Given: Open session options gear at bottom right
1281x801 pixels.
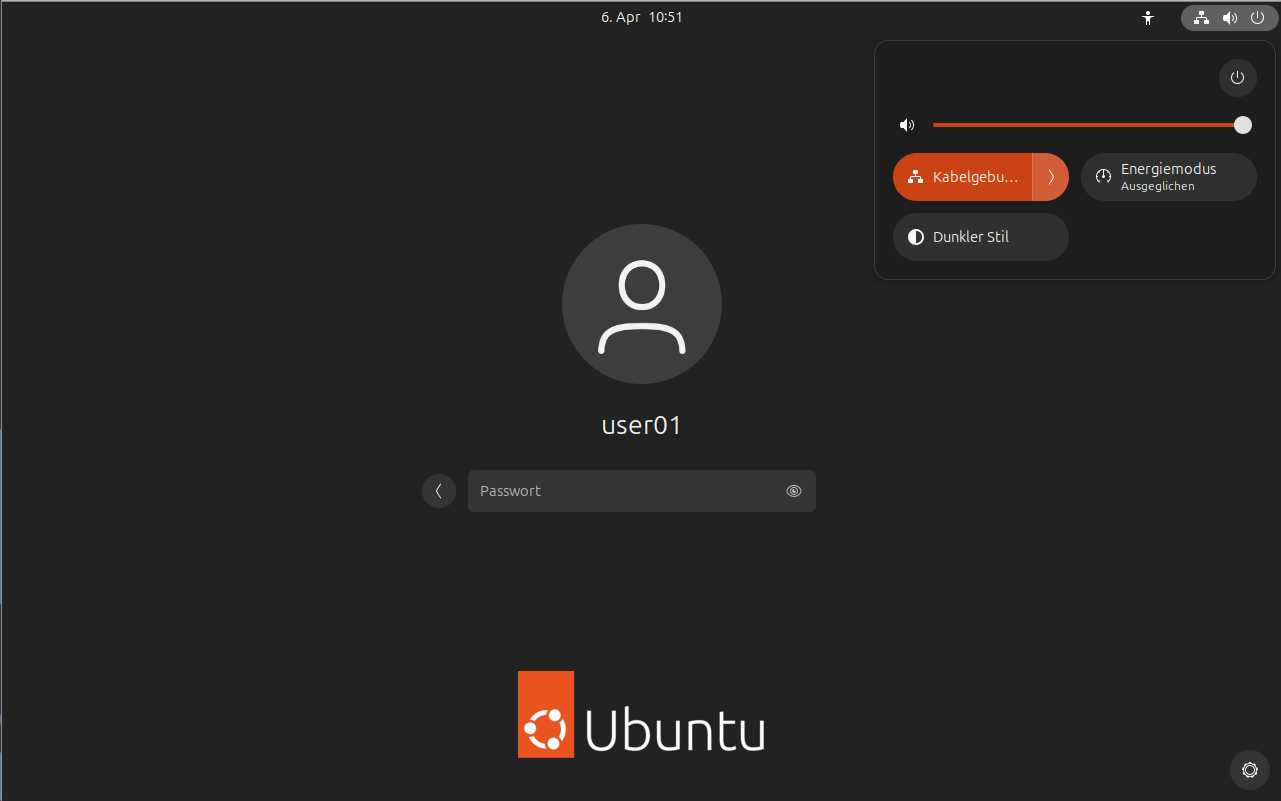Looking at the screenshot, I should 1249,770.
